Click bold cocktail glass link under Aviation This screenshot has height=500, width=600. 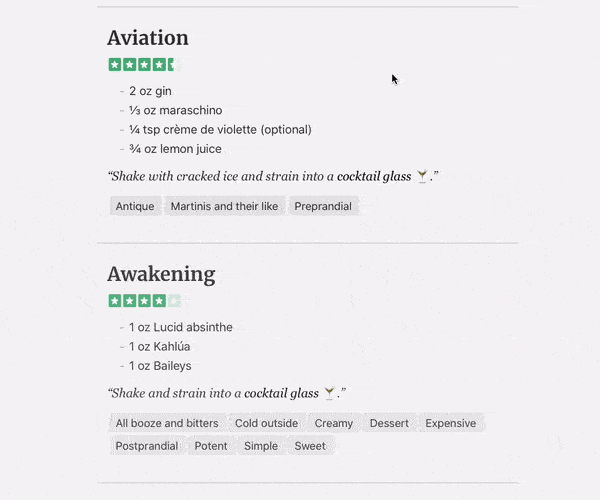pyautogui.click(x=374, y=176)
